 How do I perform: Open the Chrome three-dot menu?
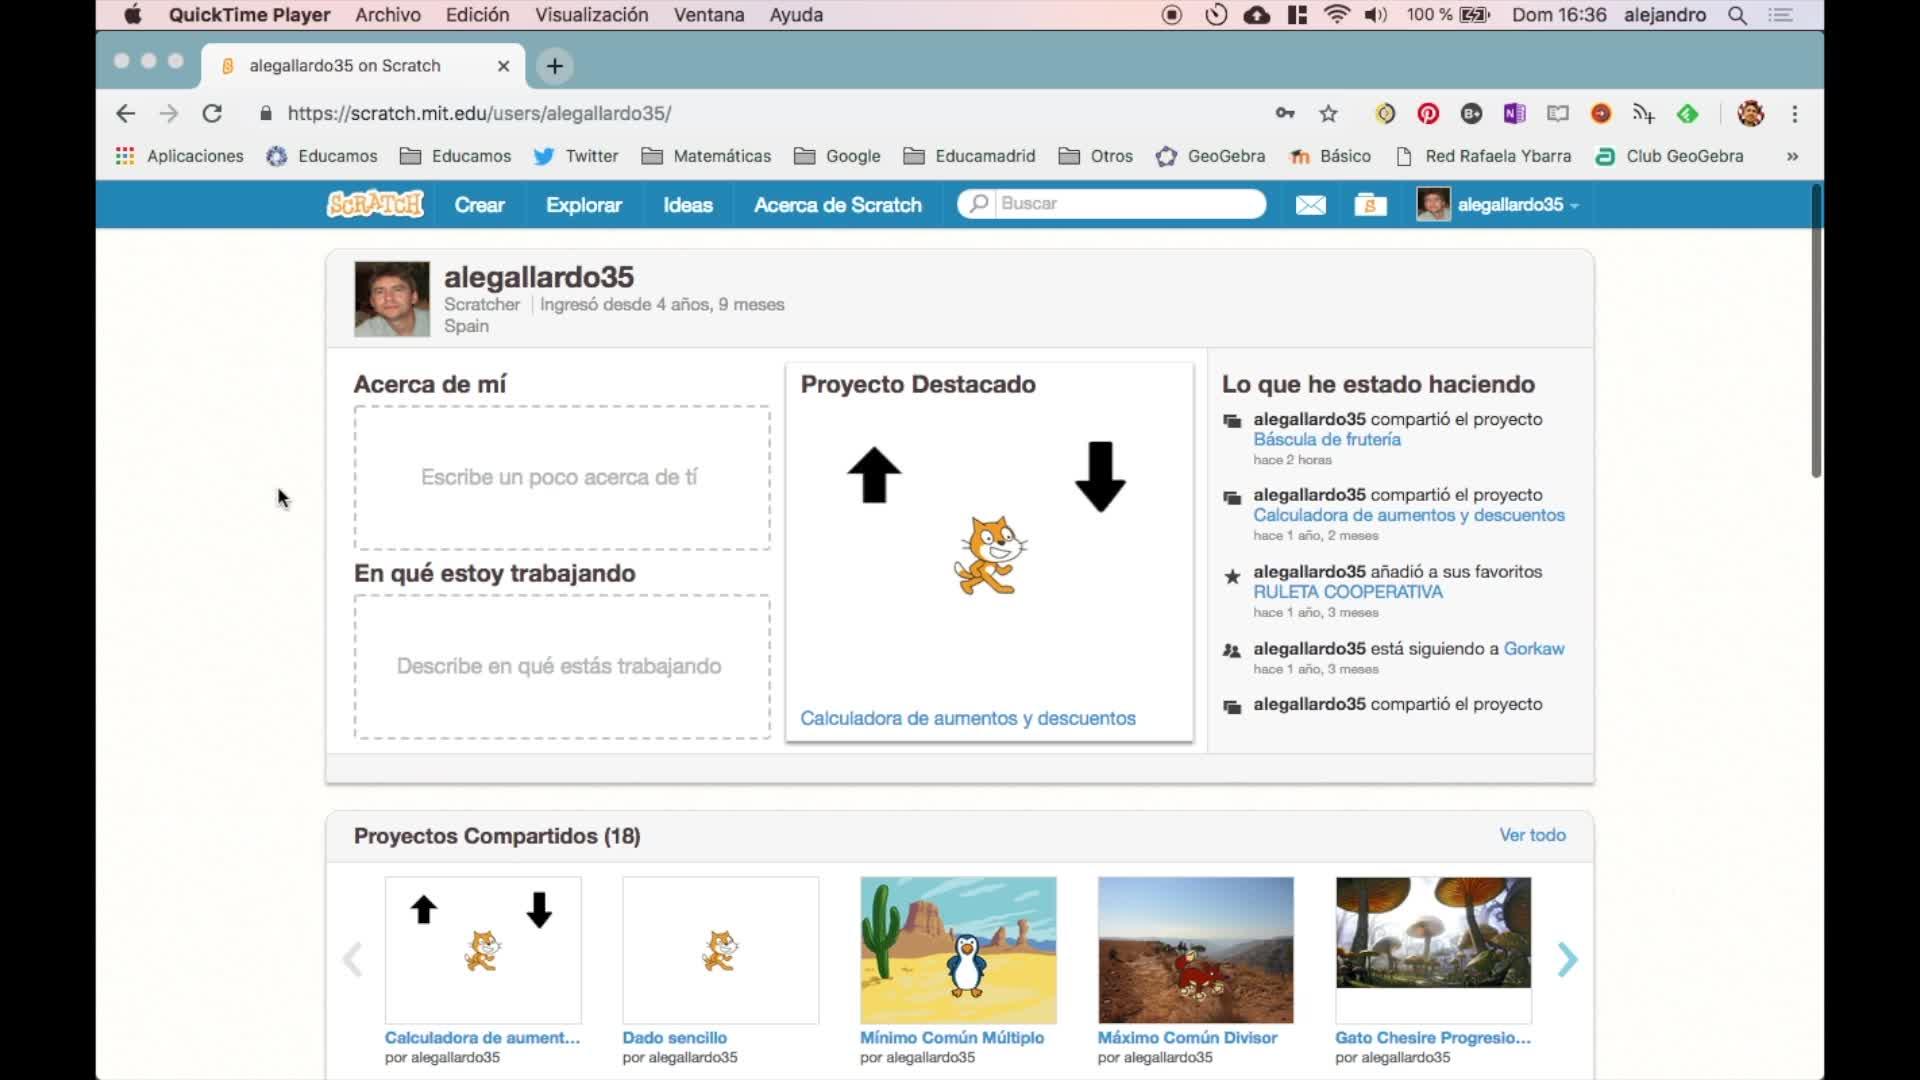tap(1795, 114)
